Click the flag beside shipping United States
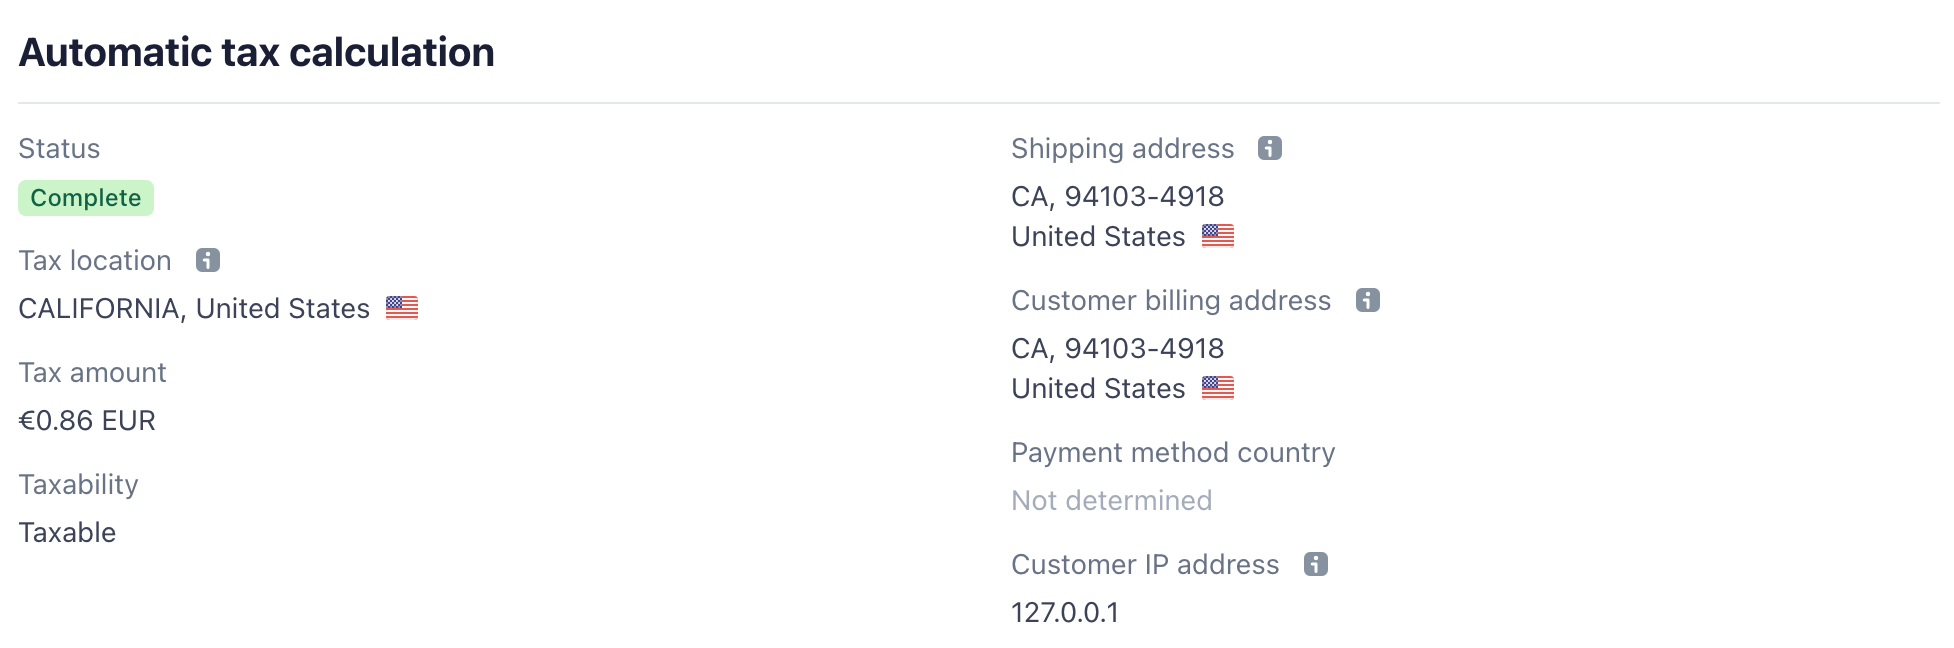1954x648 pixels. click(1218, 235)
